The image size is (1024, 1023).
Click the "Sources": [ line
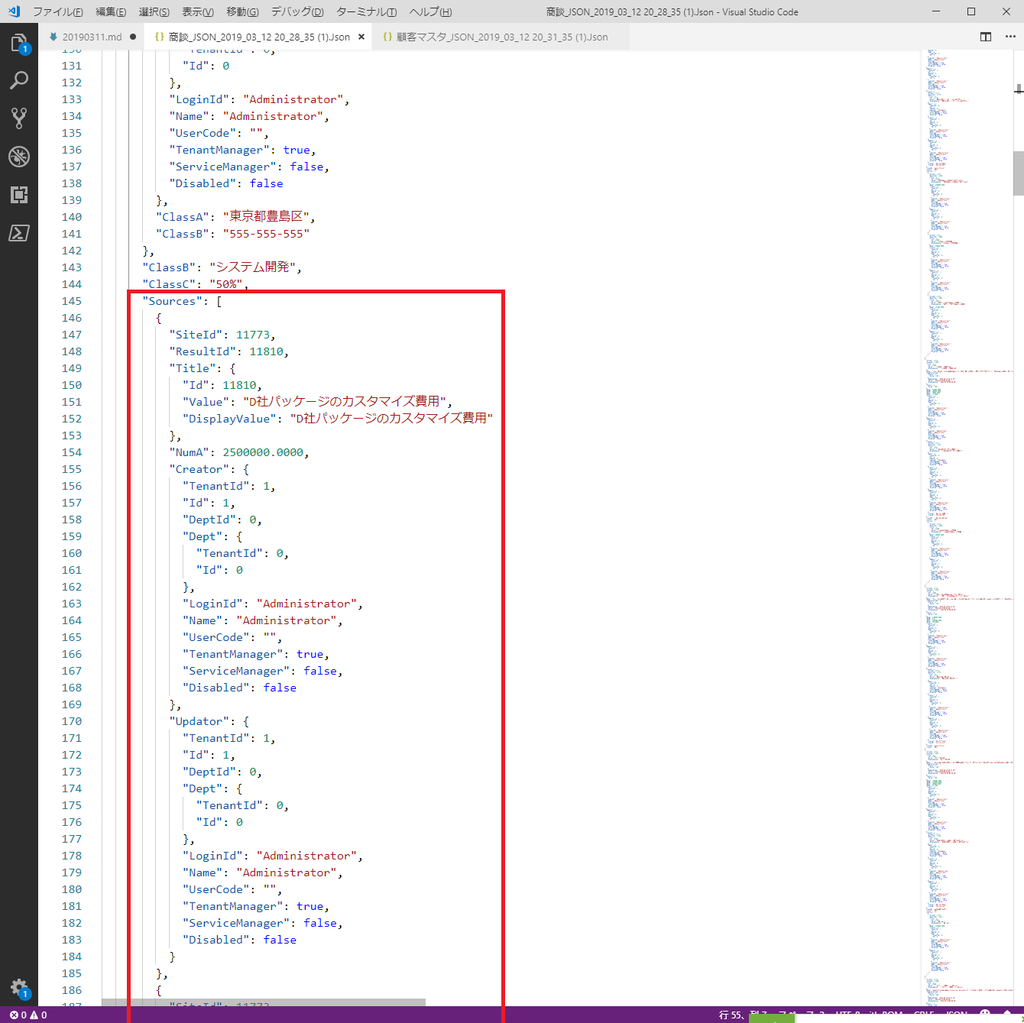tap(182, 301)
